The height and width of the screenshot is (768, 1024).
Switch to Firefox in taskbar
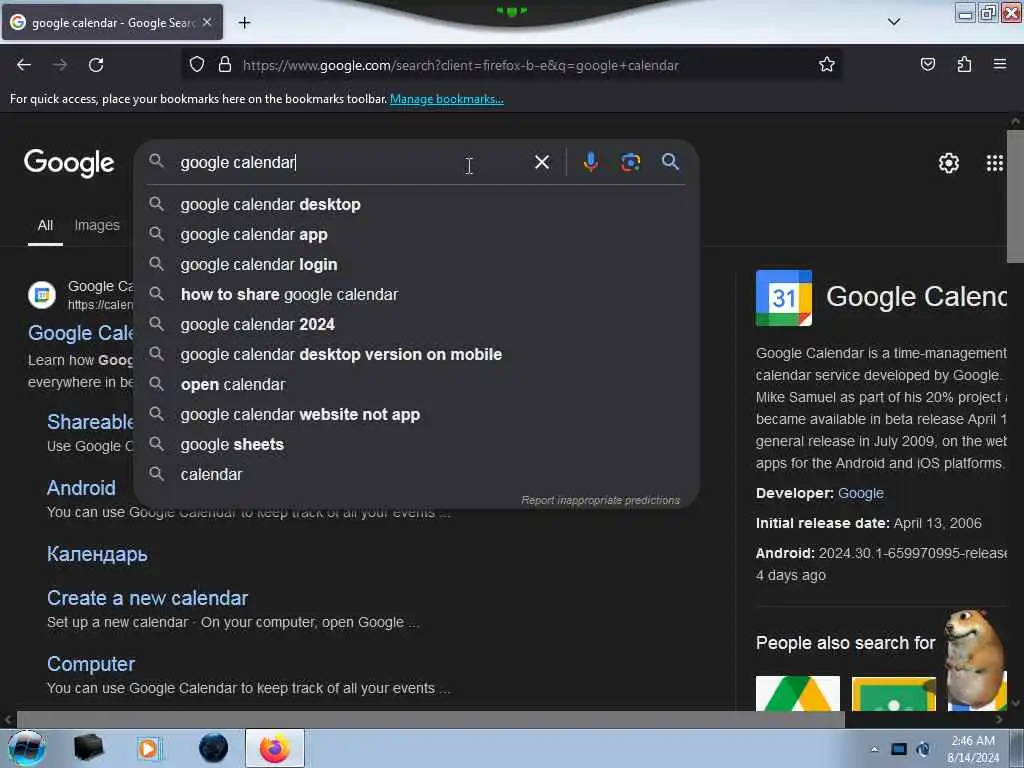274,748
